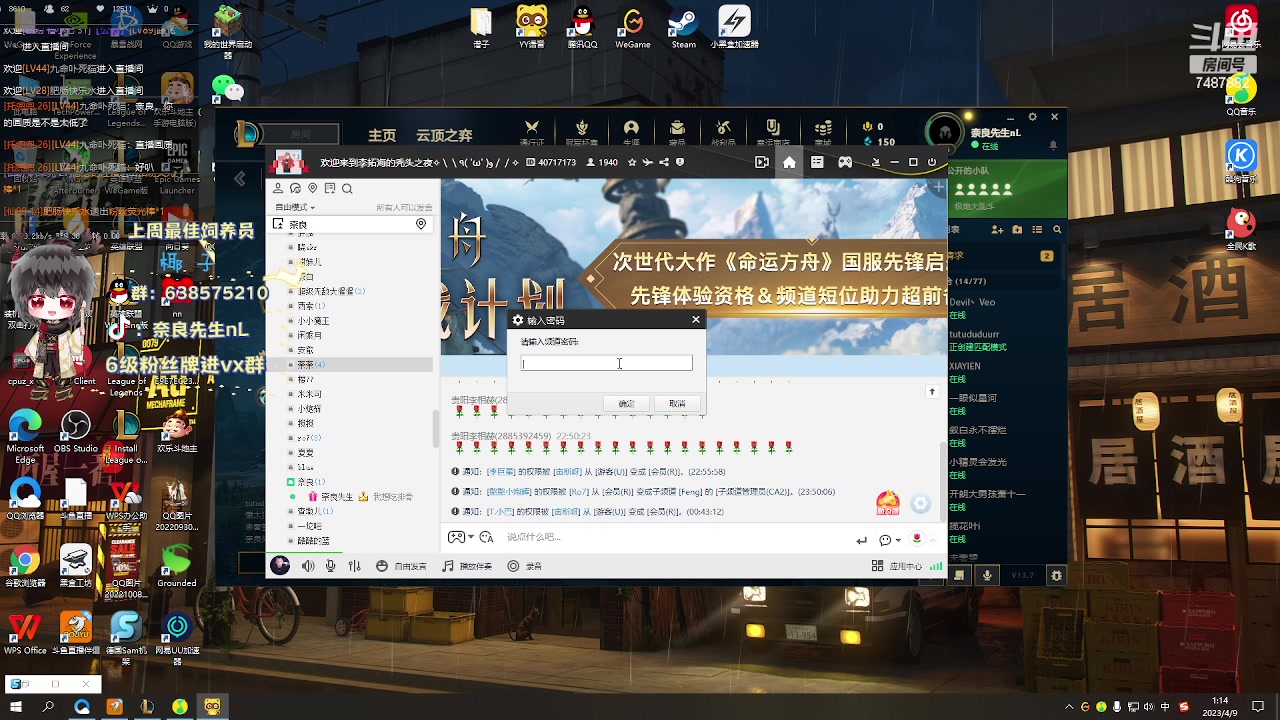Close the 输入密码 dialog
Screen dimensions: 1280x720
coord(696,320)
